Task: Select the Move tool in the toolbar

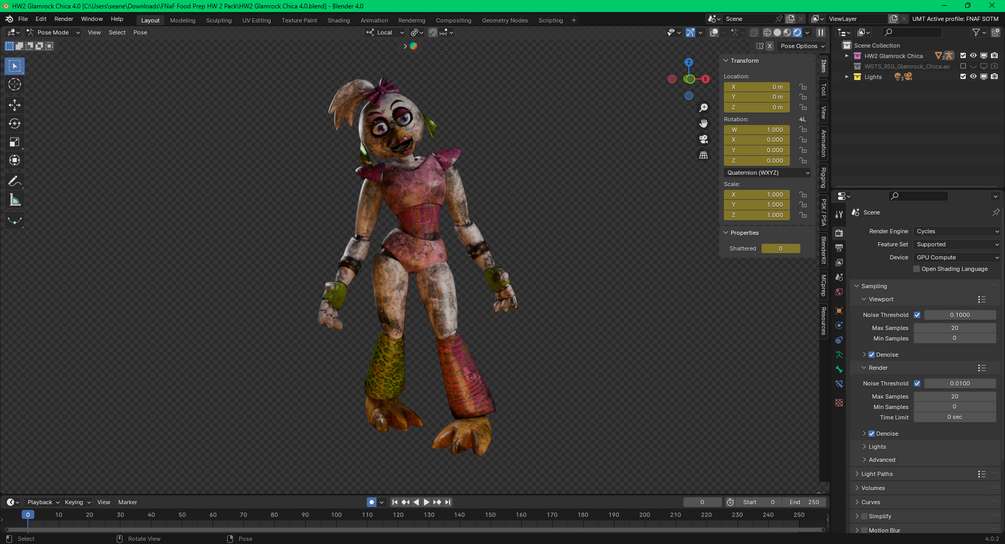Action: [15, 105]
